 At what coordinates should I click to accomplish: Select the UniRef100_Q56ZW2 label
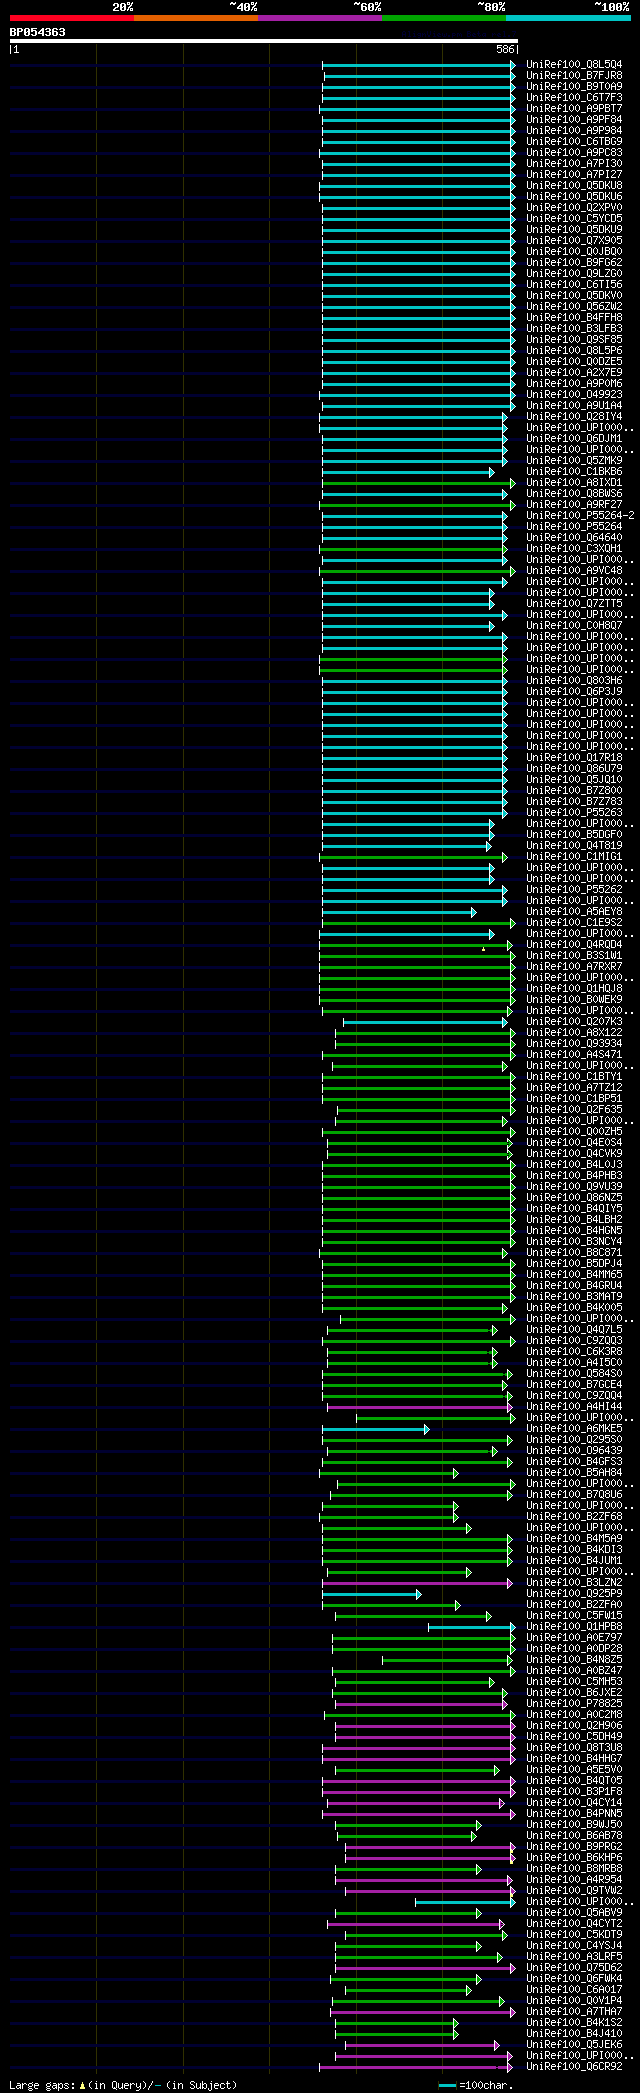[x=574, y=306]
